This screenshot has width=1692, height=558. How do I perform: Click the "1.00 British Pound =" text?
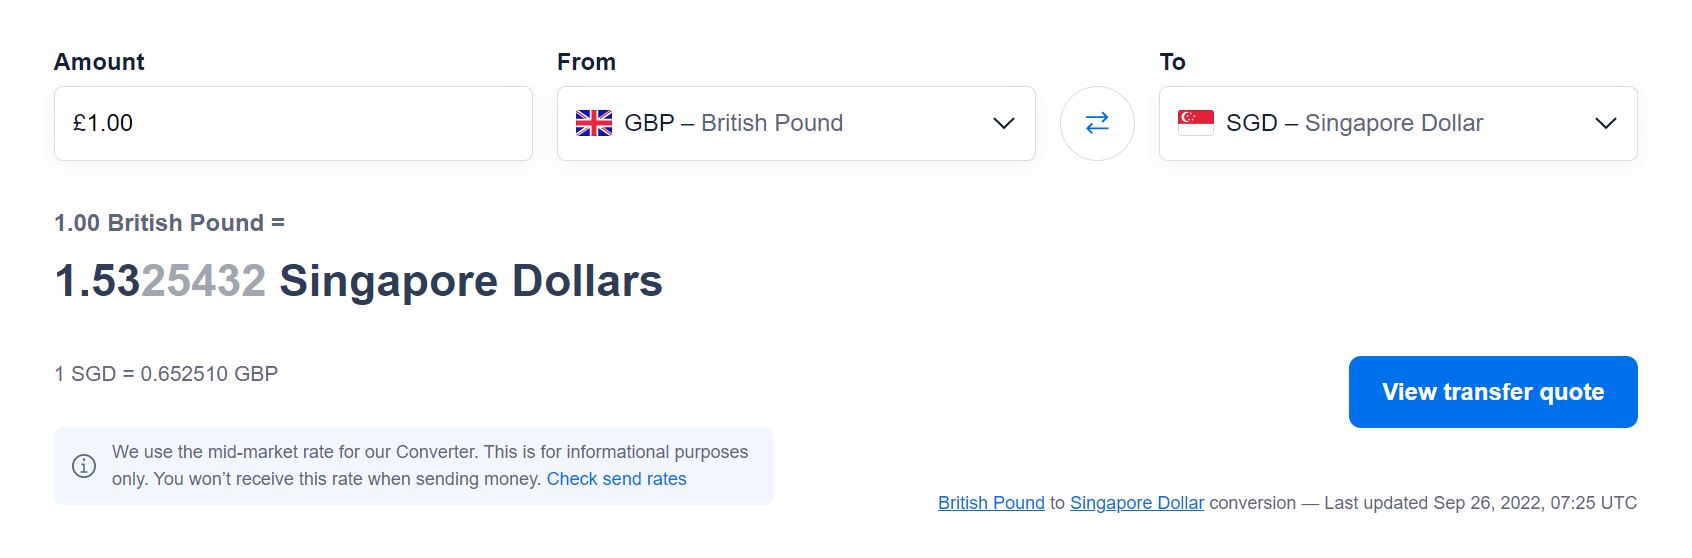pos(169,223)
